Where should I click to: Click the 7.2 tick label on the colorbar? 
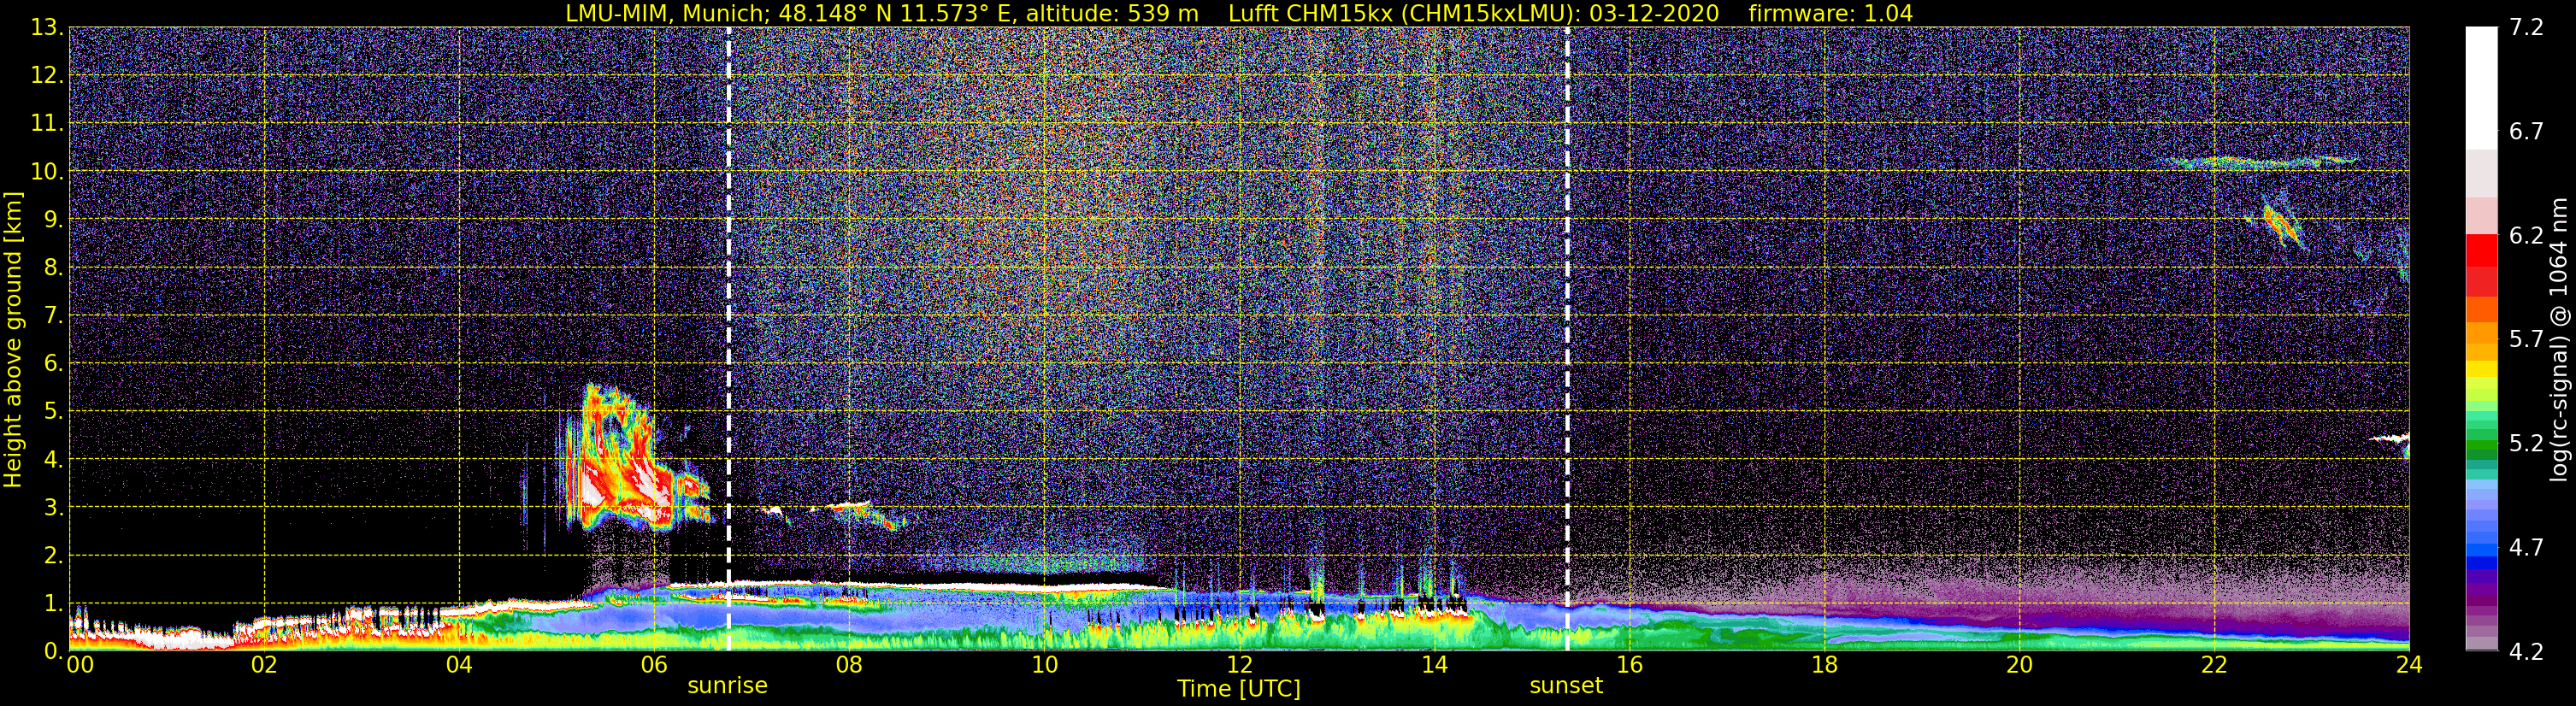pos(2526,28)
